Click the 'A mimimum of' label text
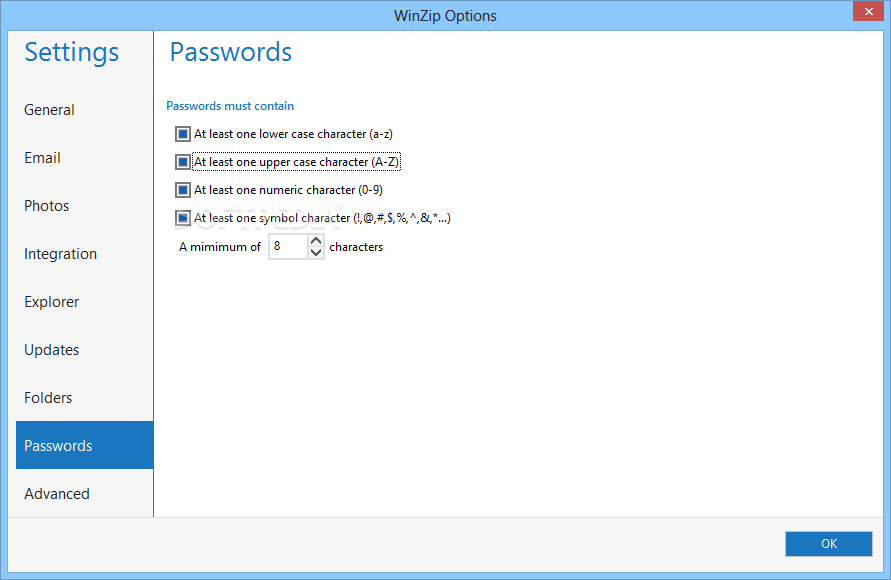891x580 pixels. pos(219,247)
